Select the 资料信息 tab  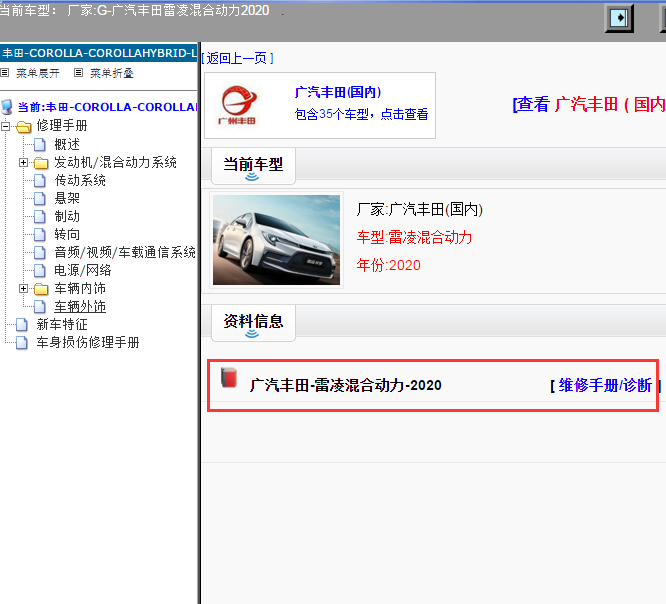click(253, 321)
